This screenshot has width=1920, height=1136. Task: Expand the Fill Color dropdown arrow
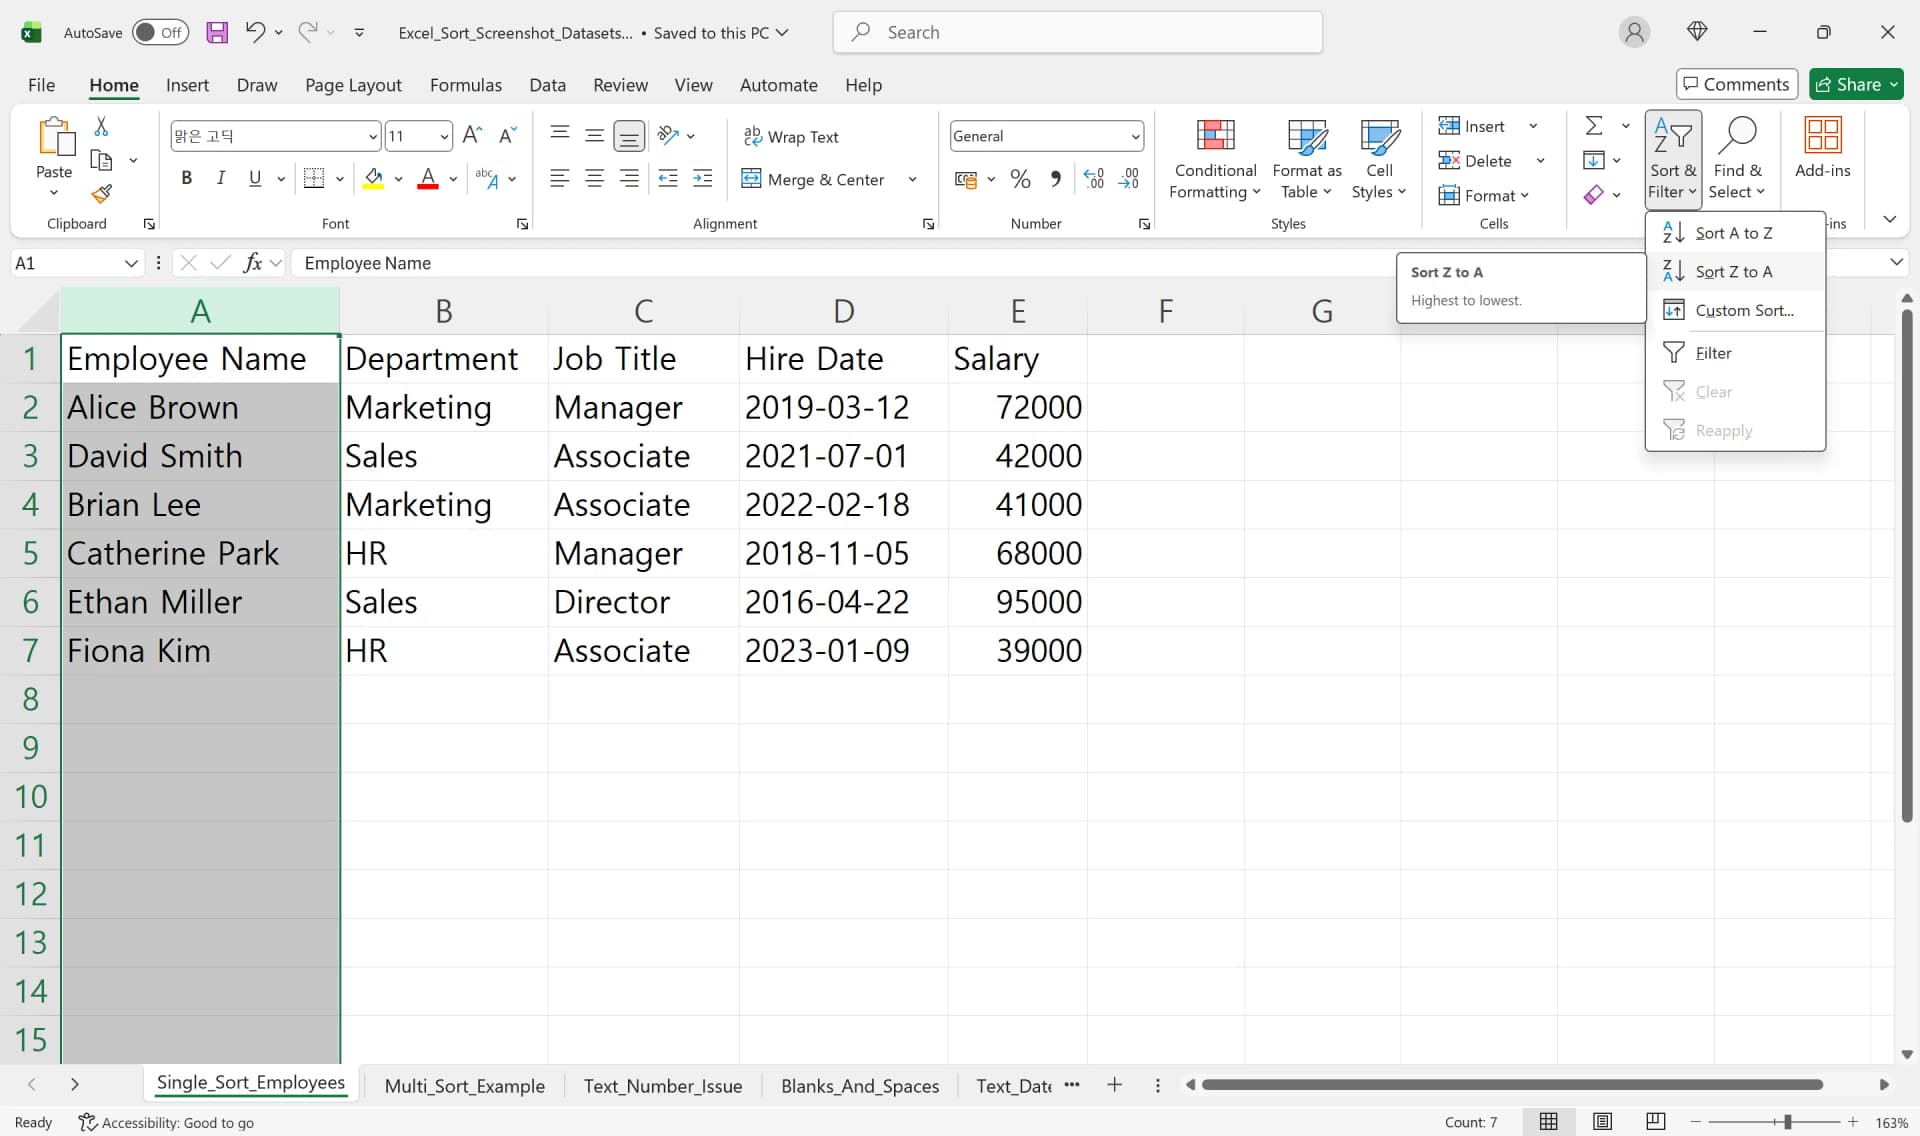[399, 179]
